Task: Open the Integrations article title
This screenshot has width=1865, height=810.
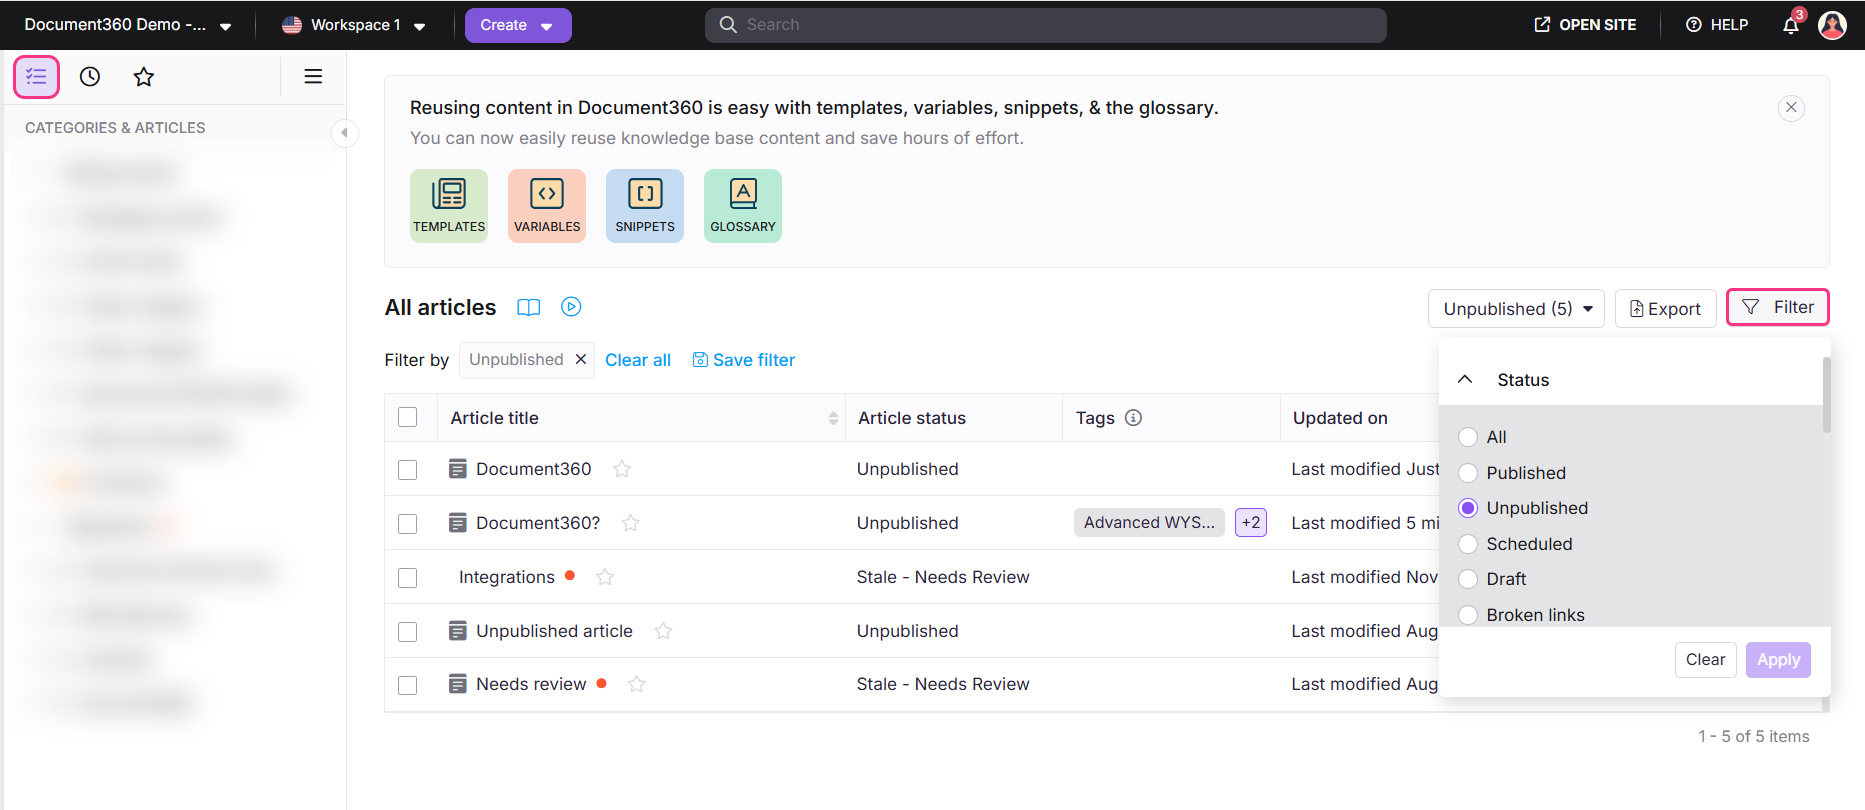Action: click(506, 577)
